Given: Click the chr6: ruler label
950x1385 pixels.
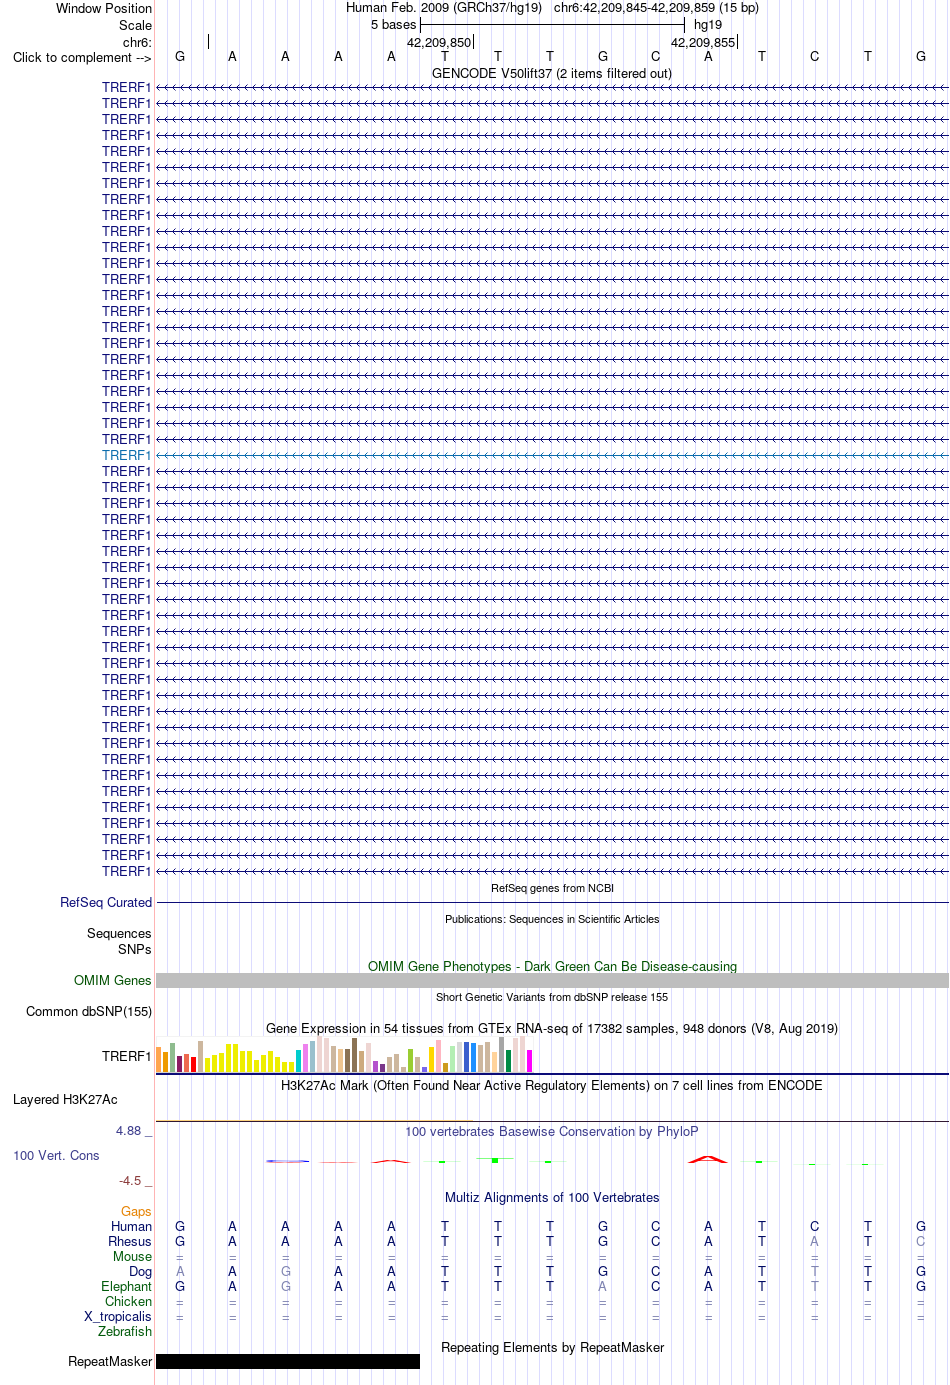Looking at the screenshot, I should point(137,42).
